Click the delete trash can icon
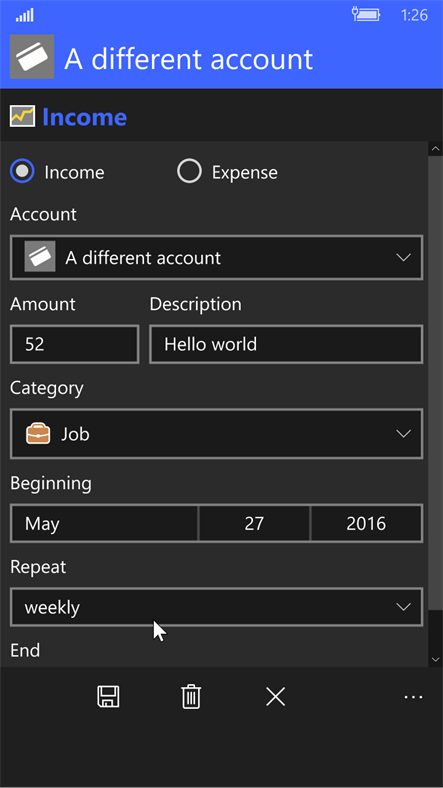Viewport: 443px width, 788px height. [x=191, y=697]
